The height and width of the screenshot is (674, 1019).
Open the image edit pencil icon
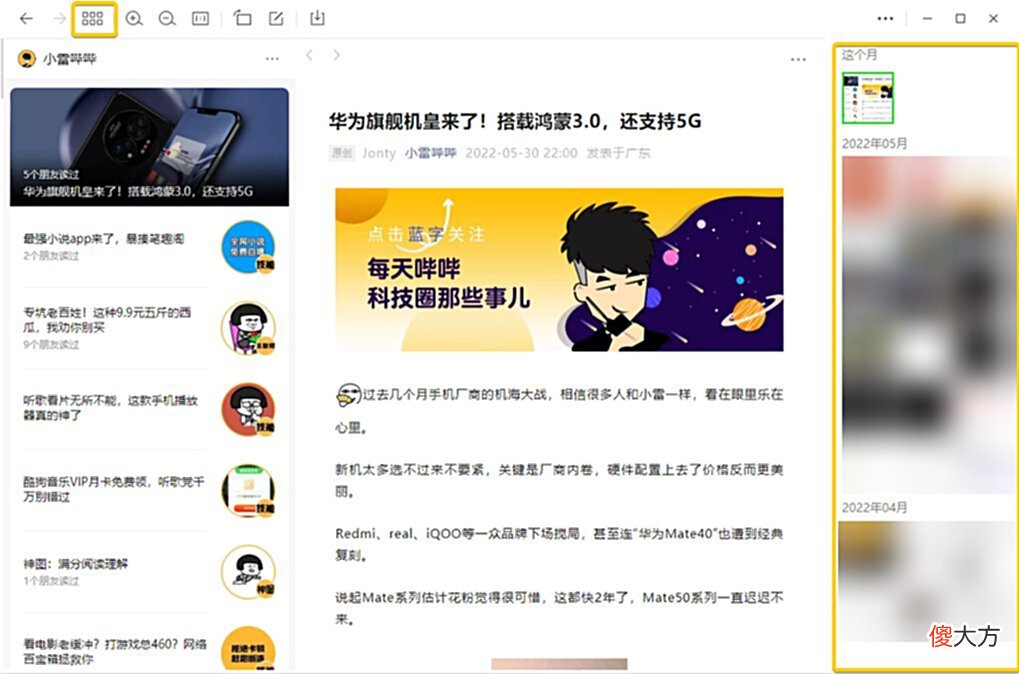(276, 18)
